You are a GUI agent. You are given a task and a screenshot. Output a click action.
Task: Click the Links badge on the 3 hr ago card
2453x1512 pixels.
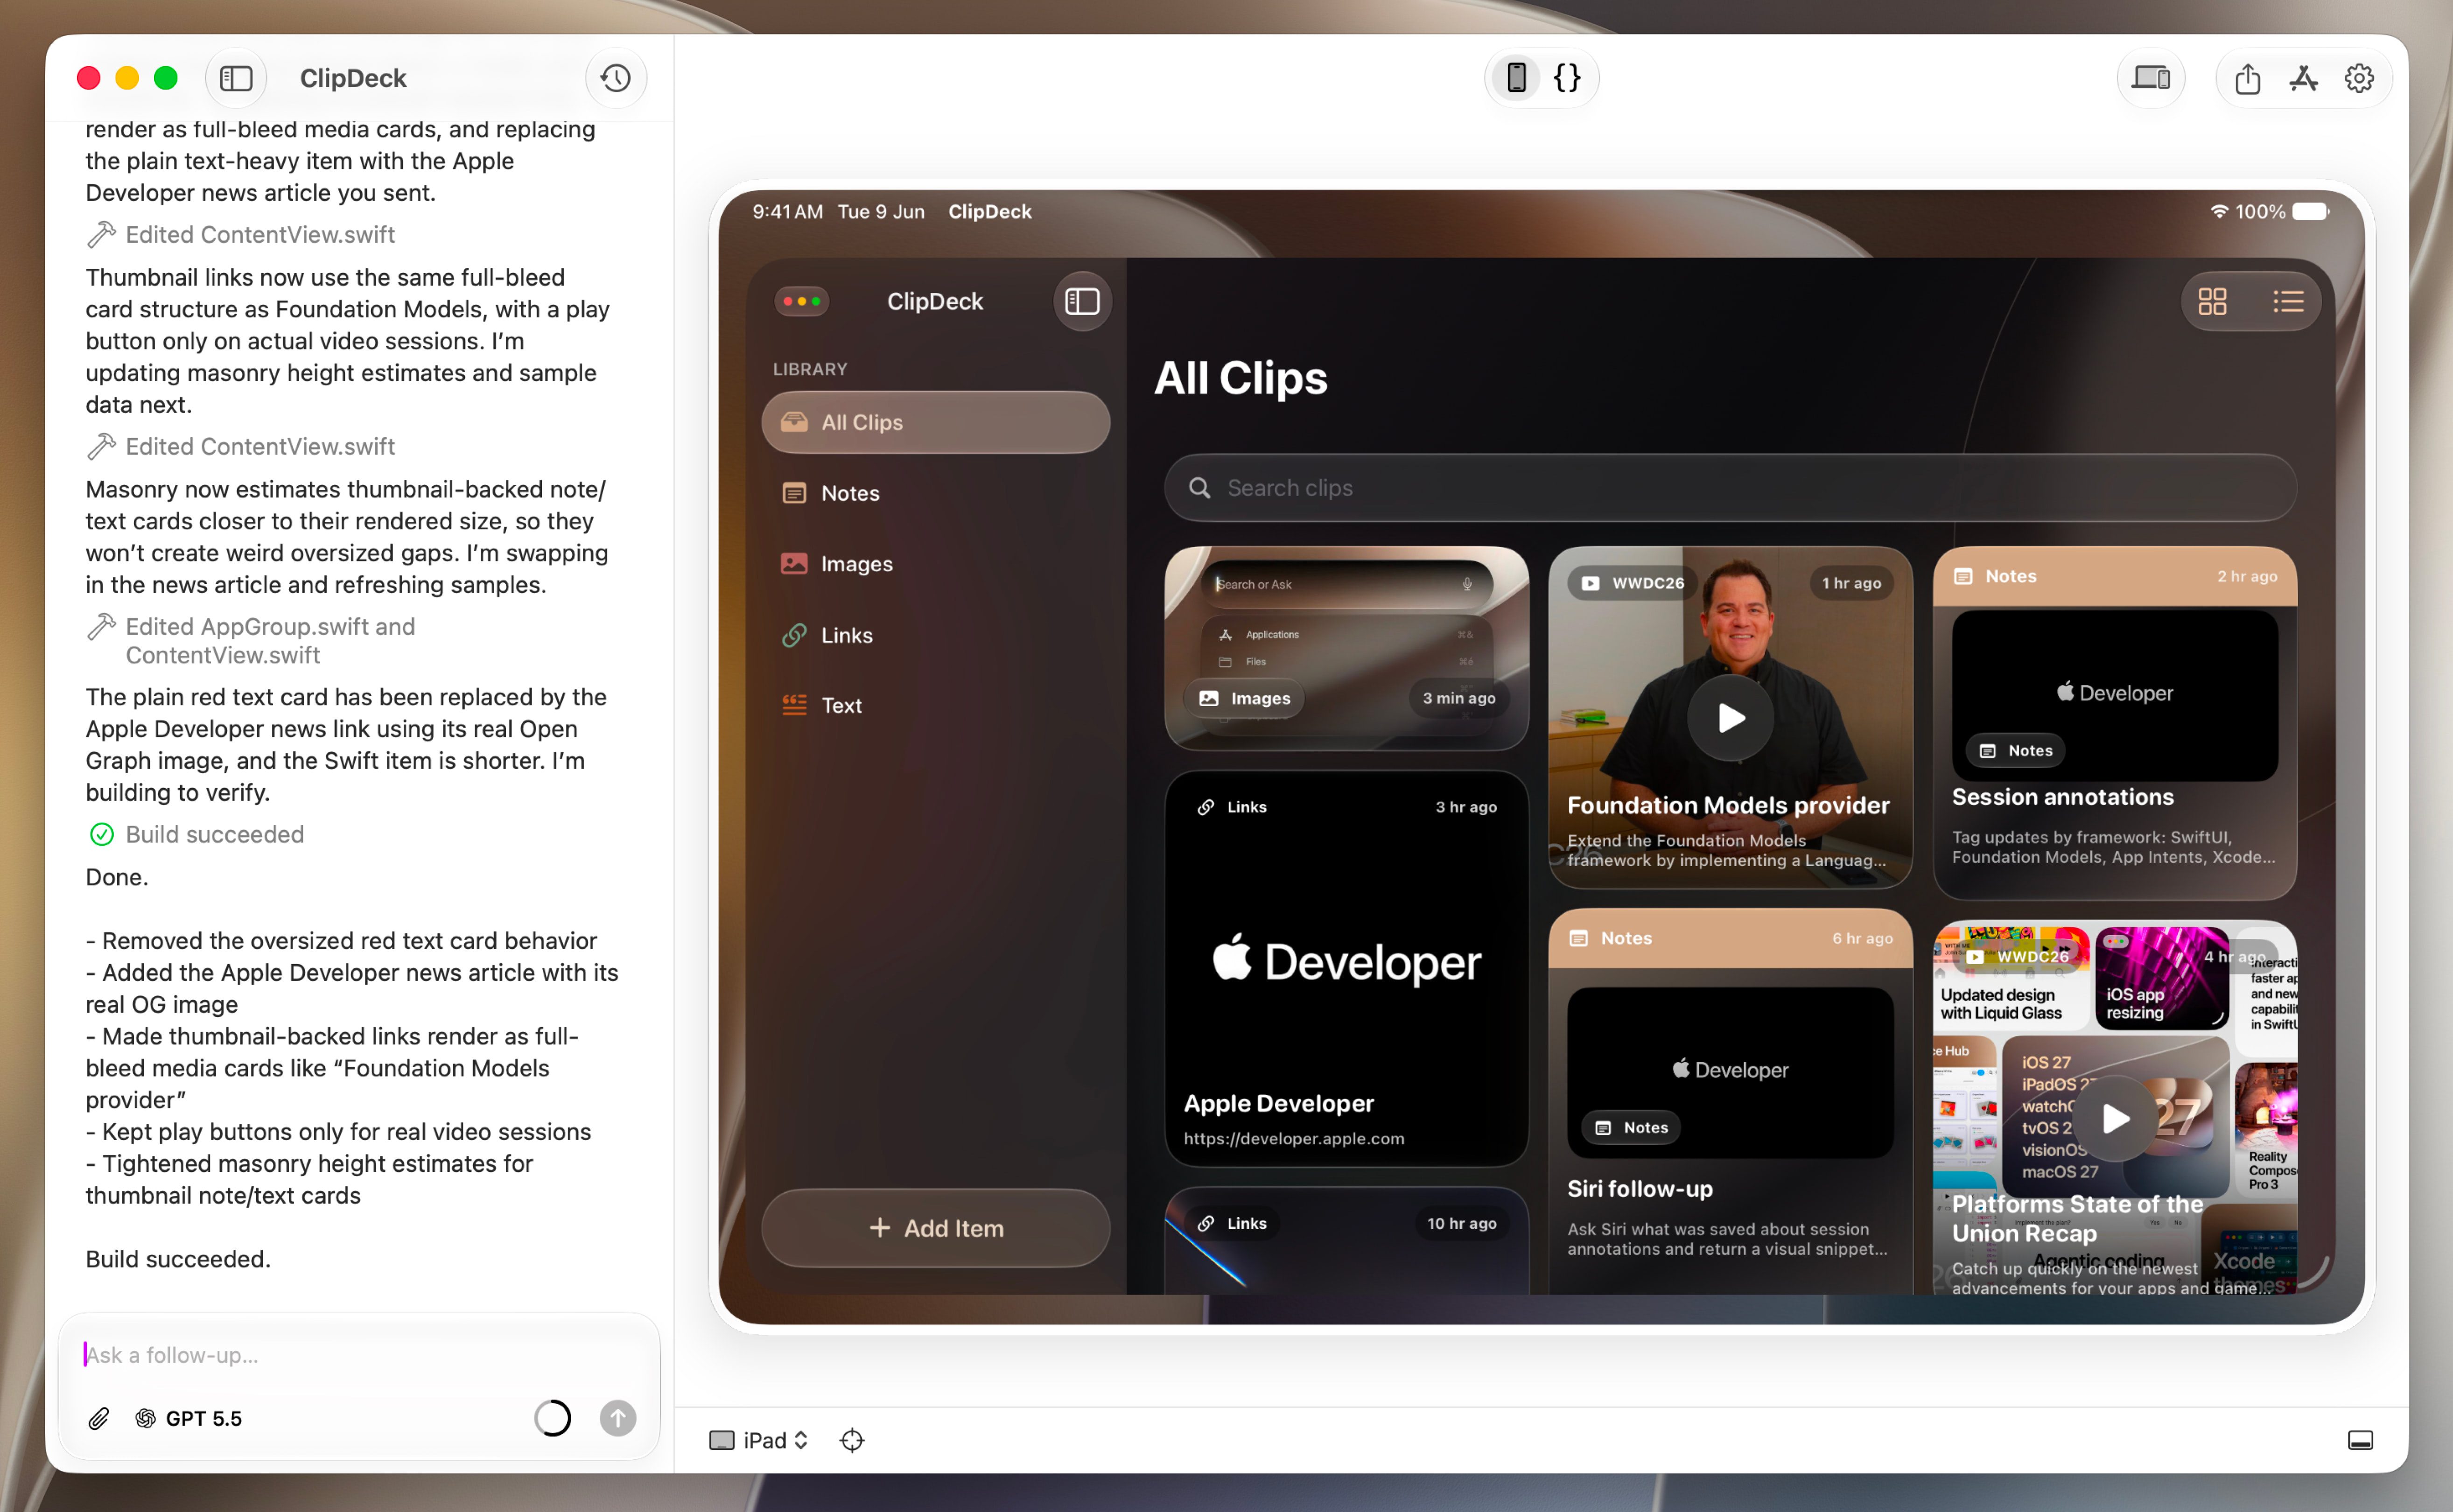tap(1232, 807)
